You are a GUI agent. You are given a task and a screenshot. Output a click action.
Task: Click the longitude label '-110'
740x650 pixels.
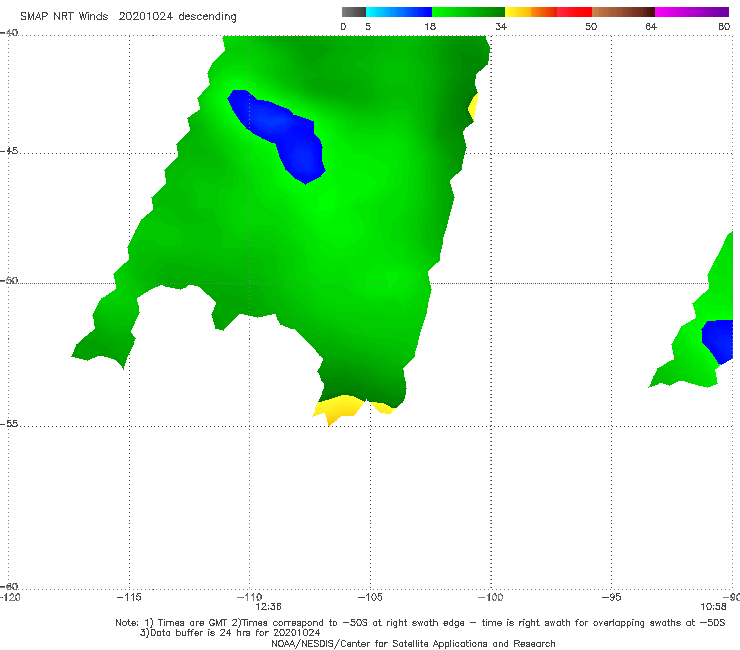(x=249, y=597)
